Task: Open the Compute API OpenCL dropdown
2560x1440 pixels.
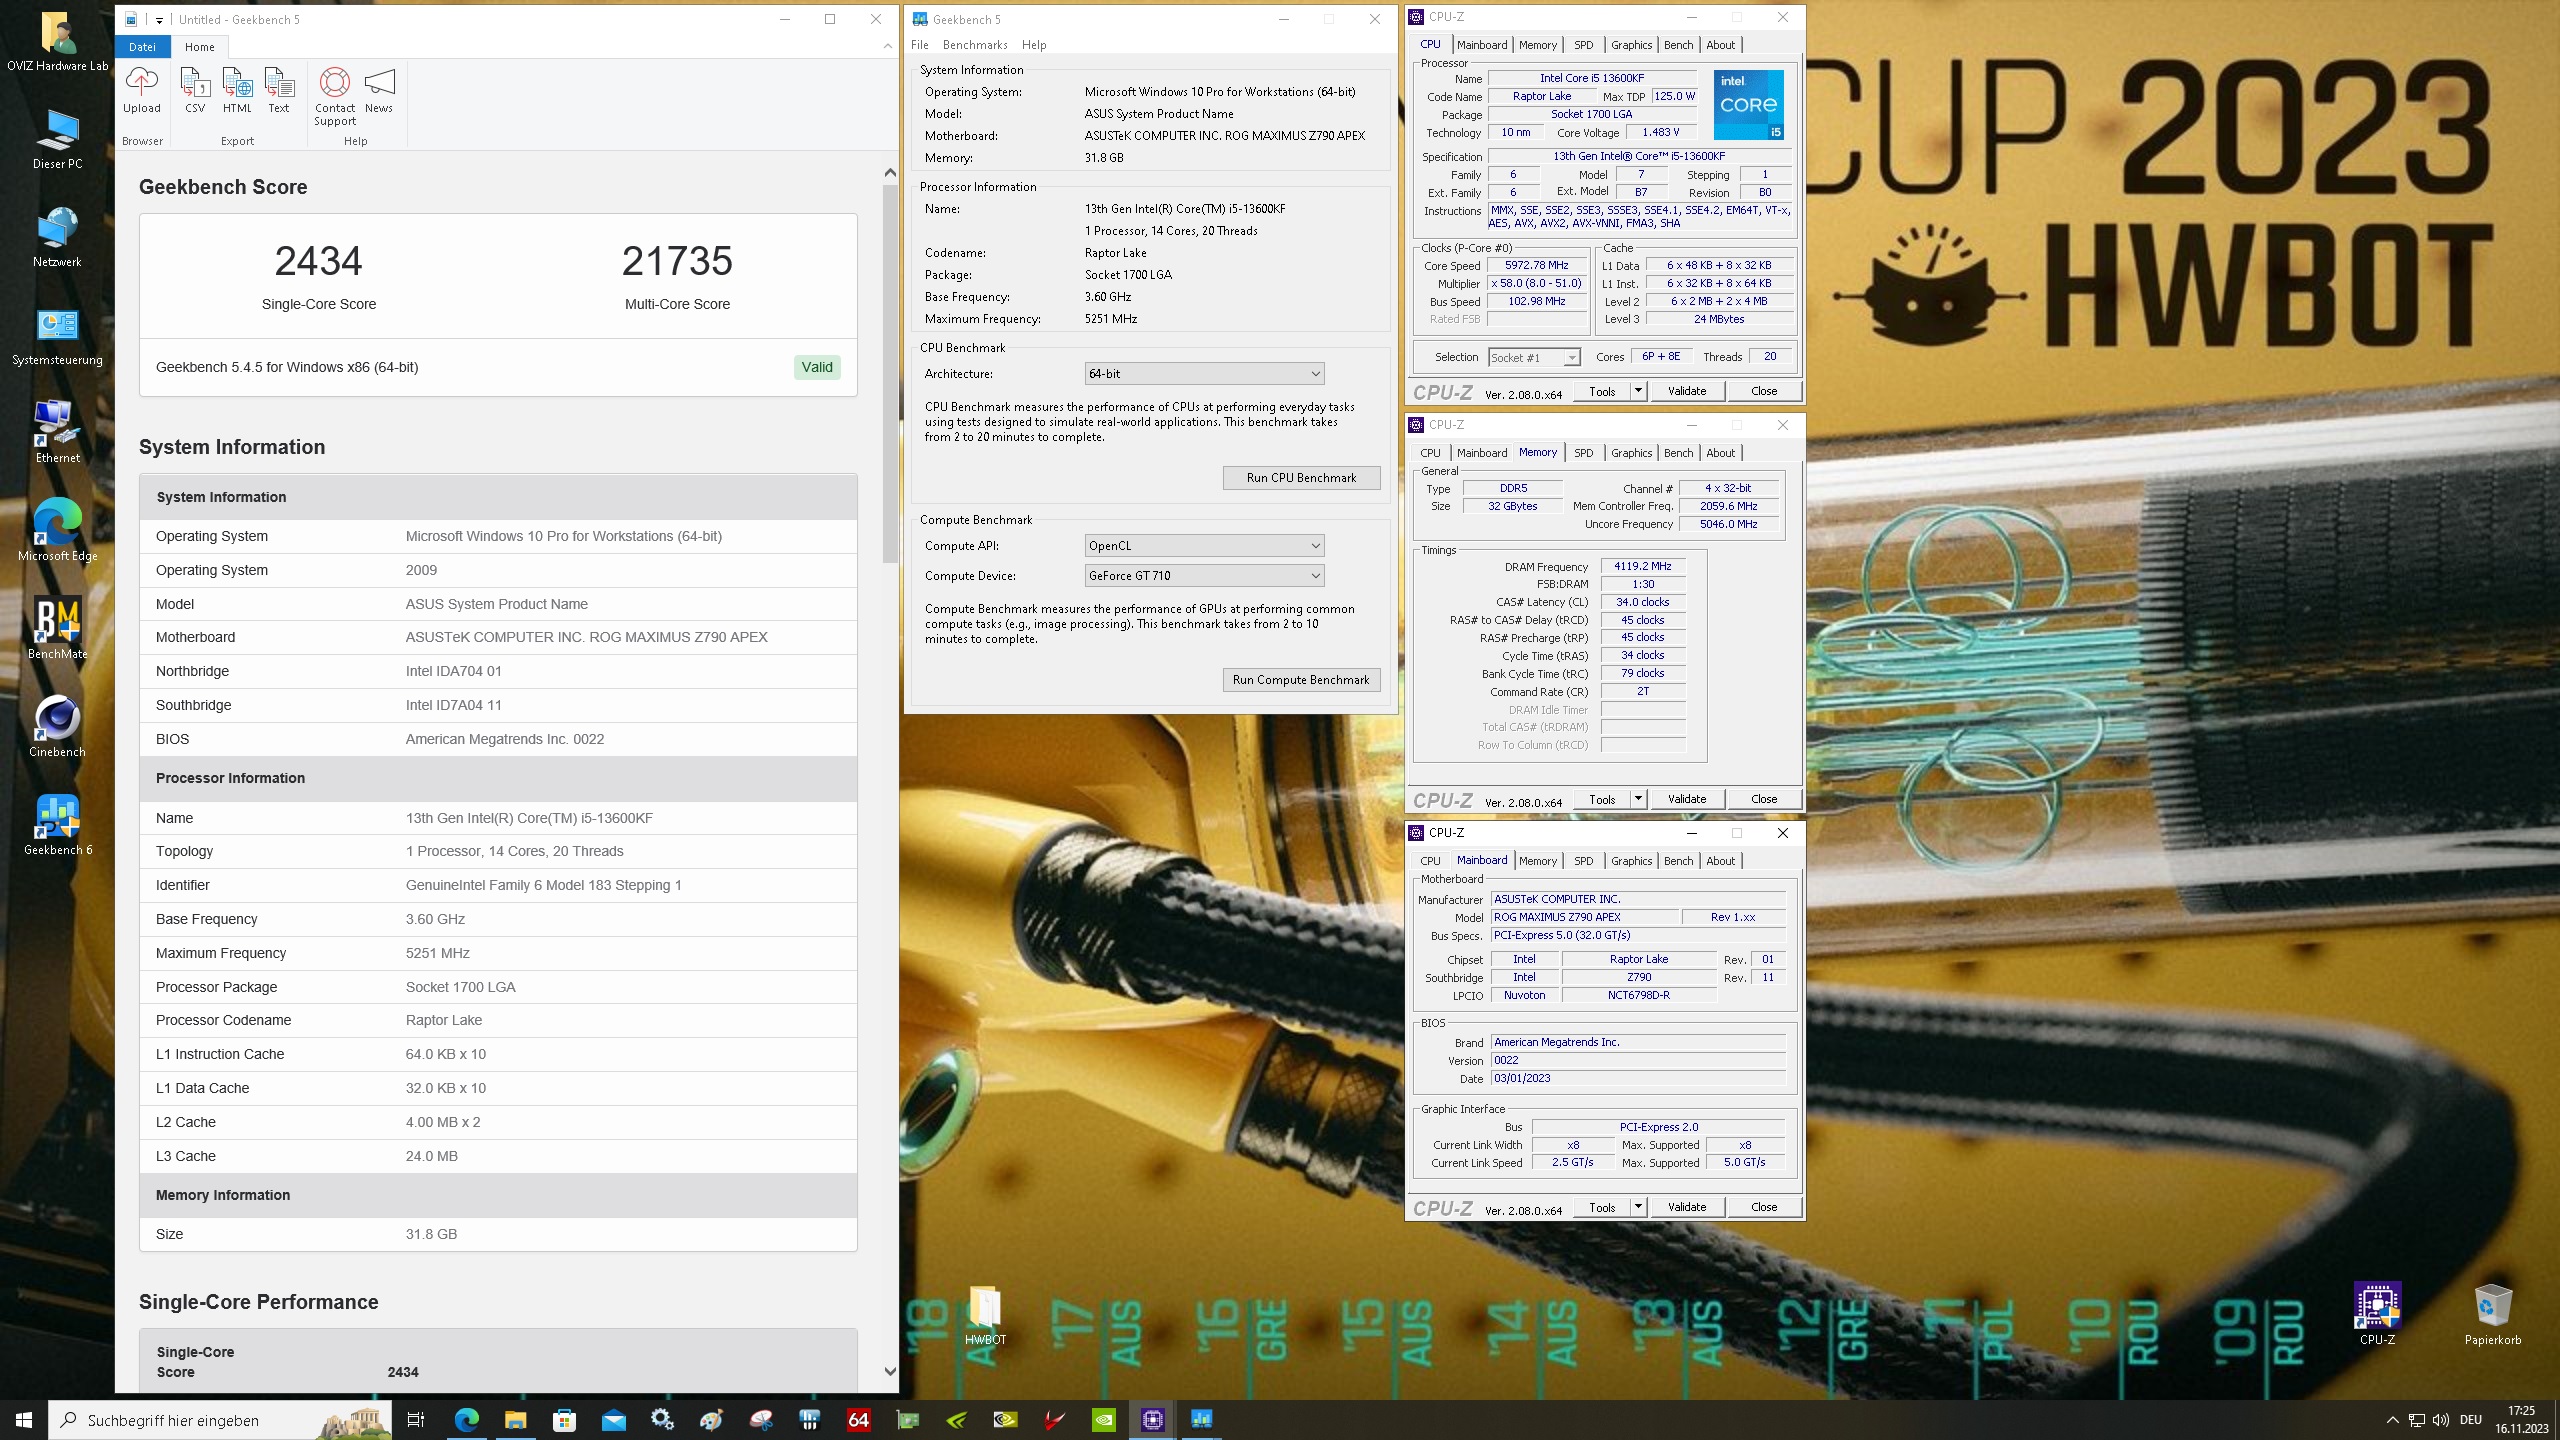Action: coord(1204,546)
